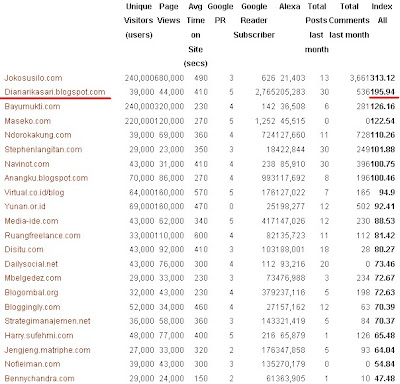The height and width of the screenshot is (384, 400).
Task: Click total posts 20 for Dailysocial.net
Action: coord(324,264)
